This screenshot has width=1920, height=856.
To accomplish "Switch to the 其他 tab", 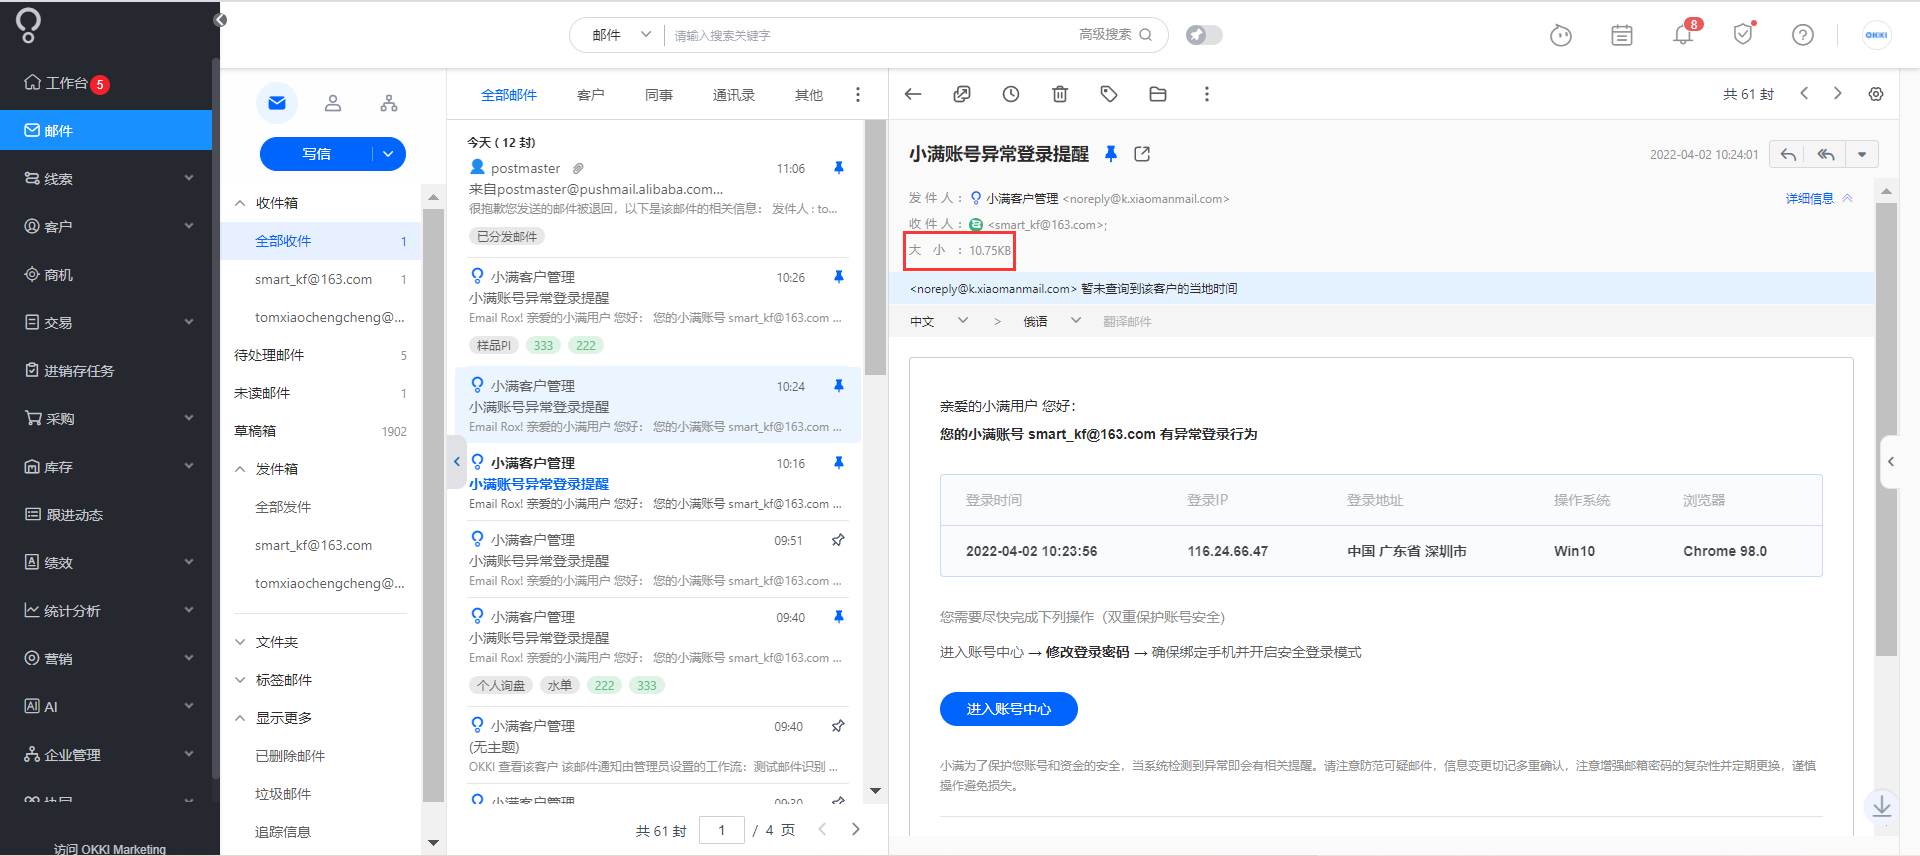I will point(809,95).
